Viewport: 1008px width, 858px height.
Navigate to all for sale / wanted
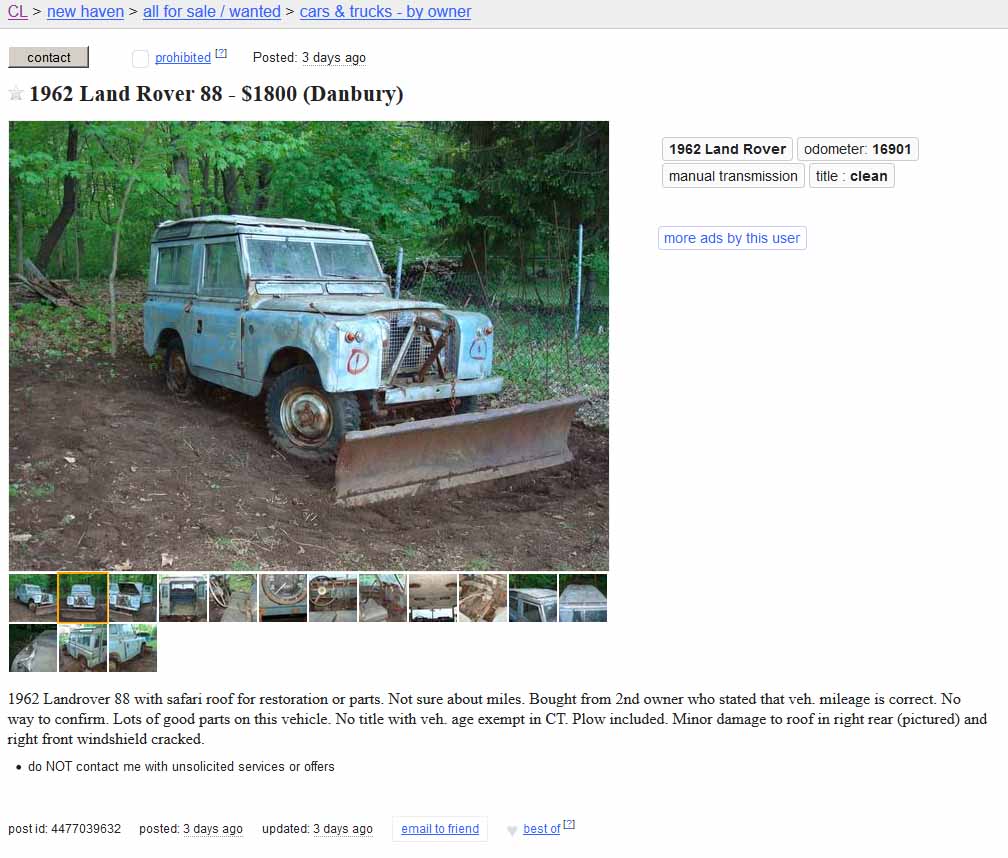[212, 12]
